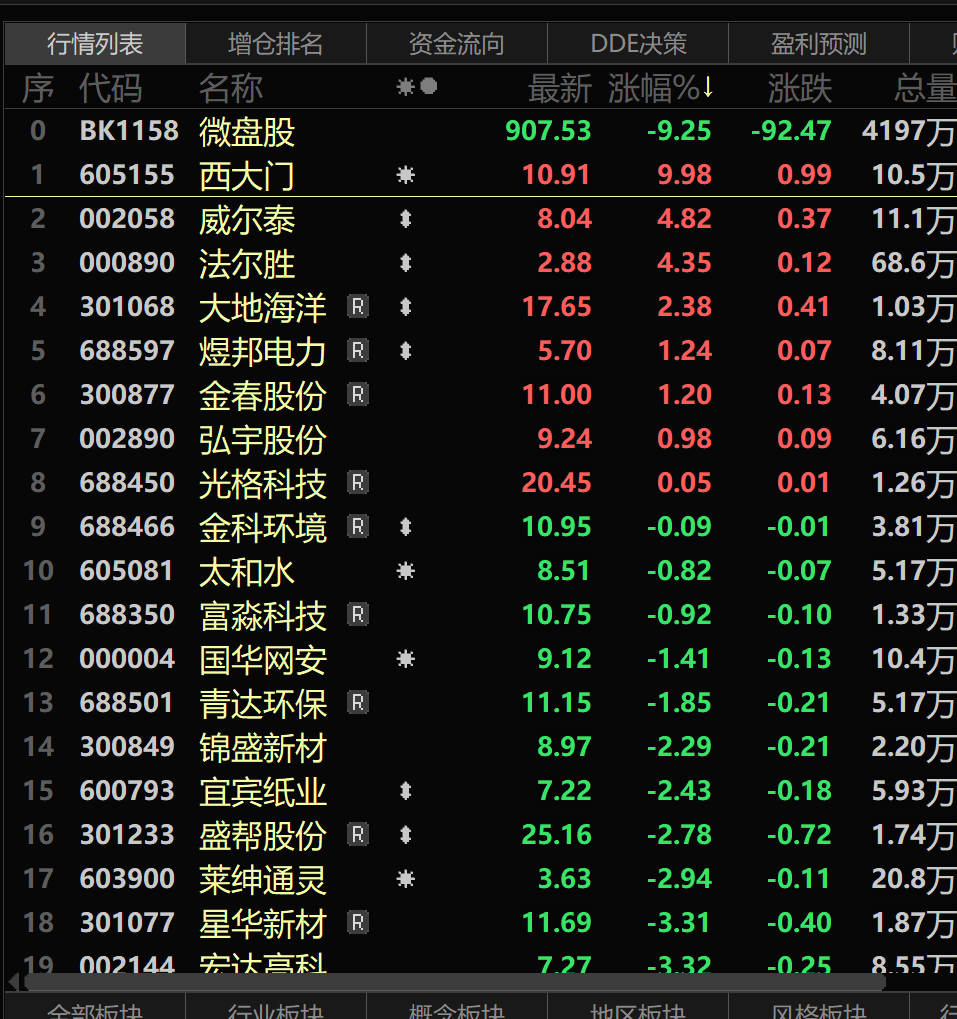Select the 微盘股 index row name
957x1019 pixels.
pos(247,132)
